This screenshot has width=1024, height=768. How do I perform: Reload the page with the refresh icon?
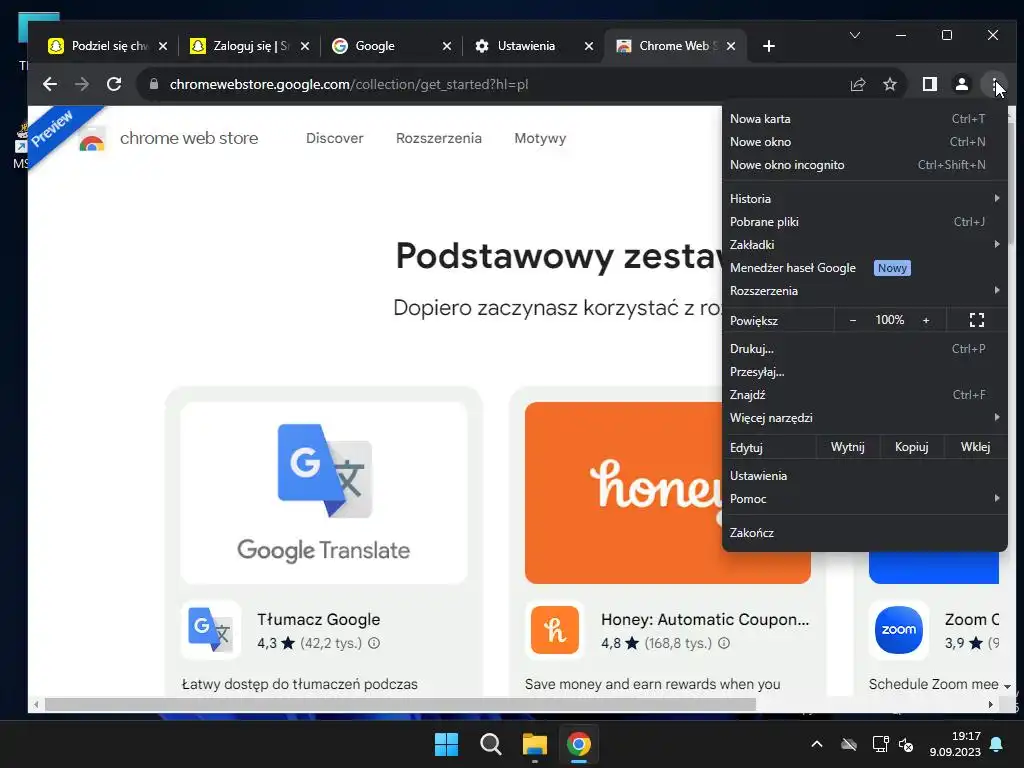click(x=114, y=84)
